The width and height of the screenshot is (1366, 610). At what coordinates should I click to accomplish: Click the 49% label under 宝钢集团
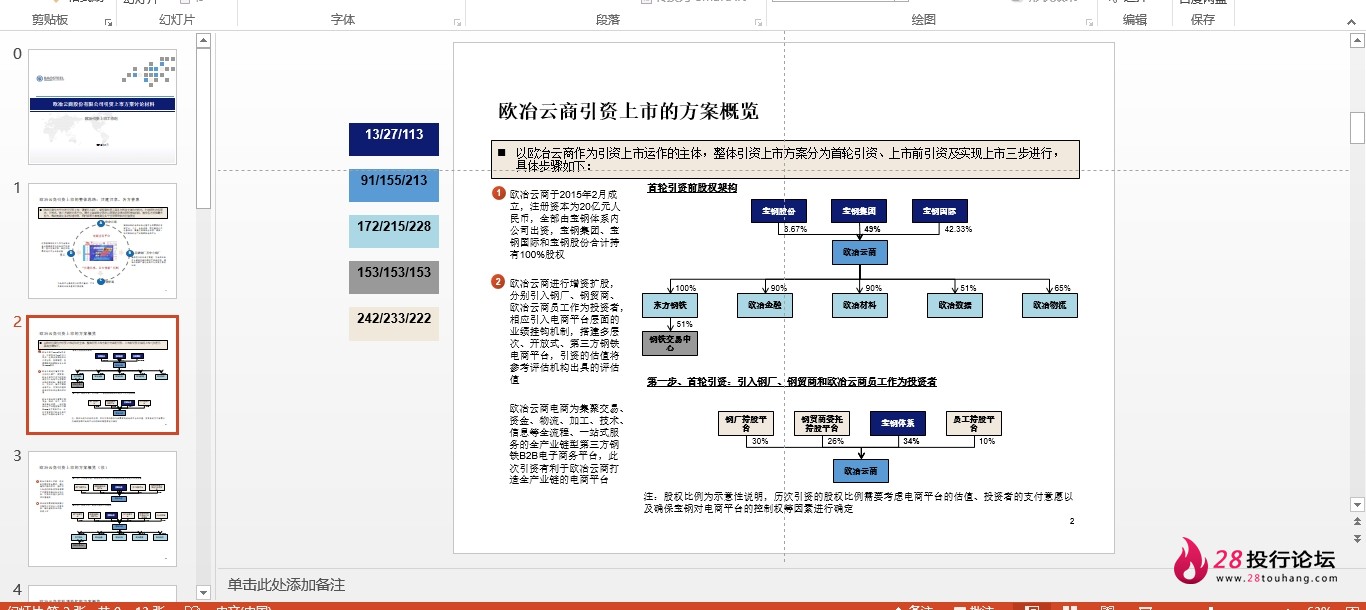click(872, 229)
